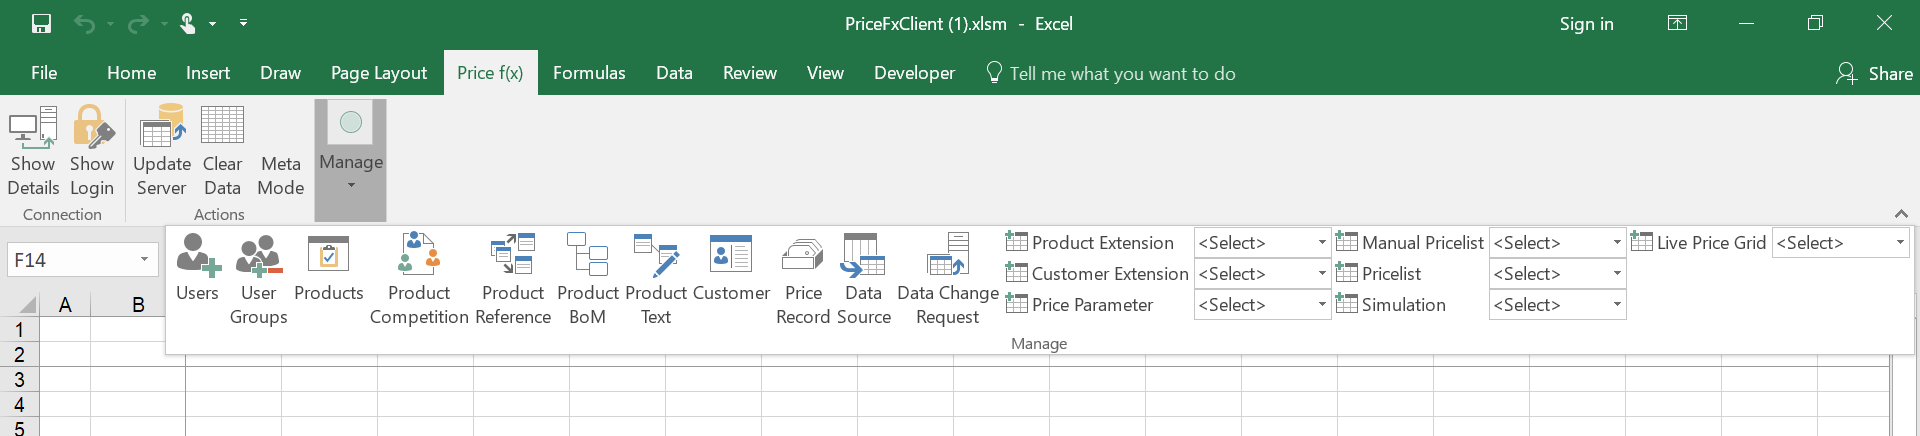Click the Sign in link
The image size is (1920, 436).
1586,24
